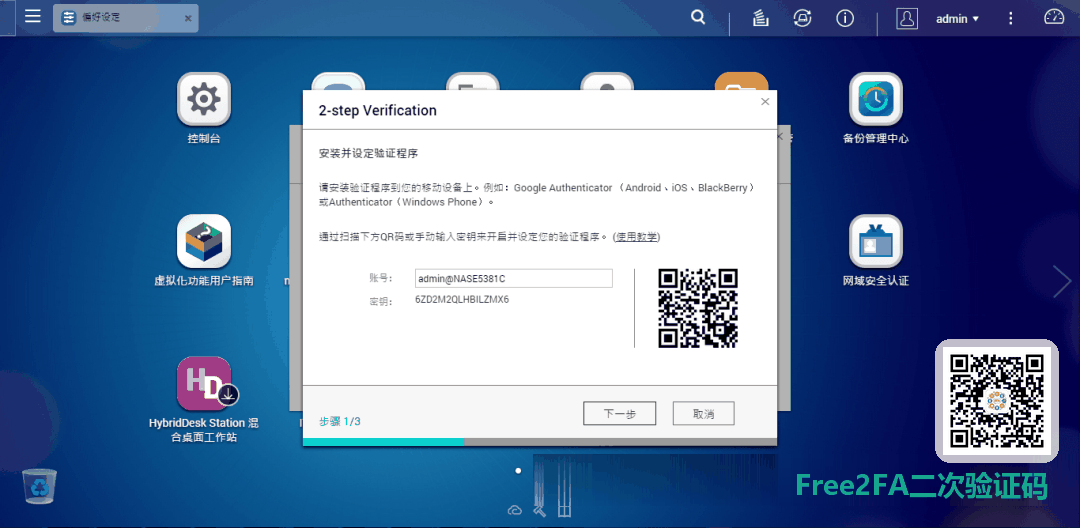Image resolution: width=1080 pixels, height=528 pixels.
Task: Close the 2-step Verification dialog
Action: point(765,102)
